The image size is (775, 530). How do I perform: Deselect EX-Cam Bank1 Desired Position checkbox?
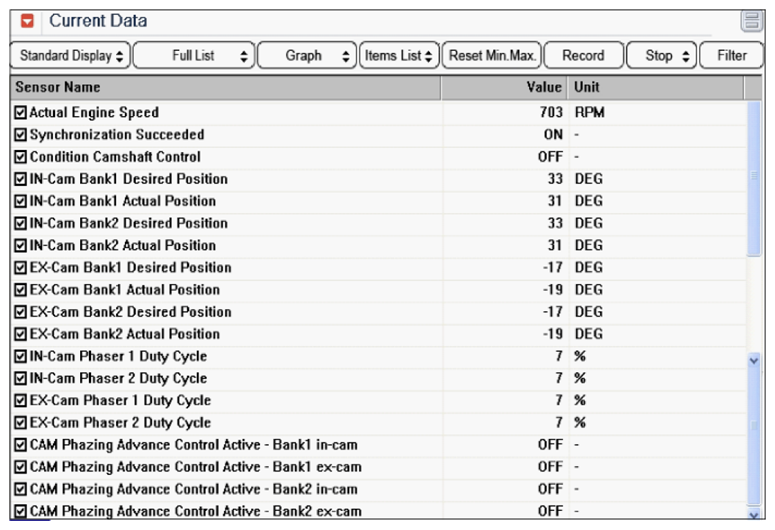pyautogui.click(x=21, y=268)
